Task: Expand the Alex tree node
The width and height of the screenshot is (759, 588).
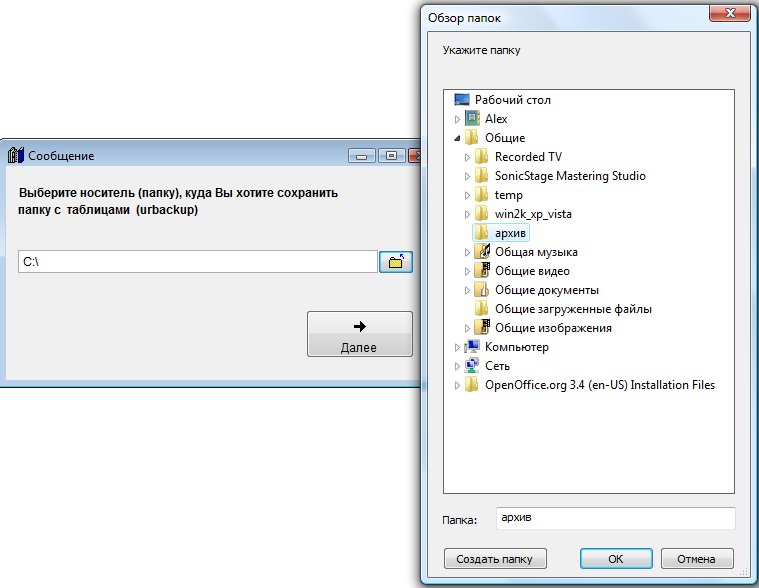Action: [x=457, y=119]
